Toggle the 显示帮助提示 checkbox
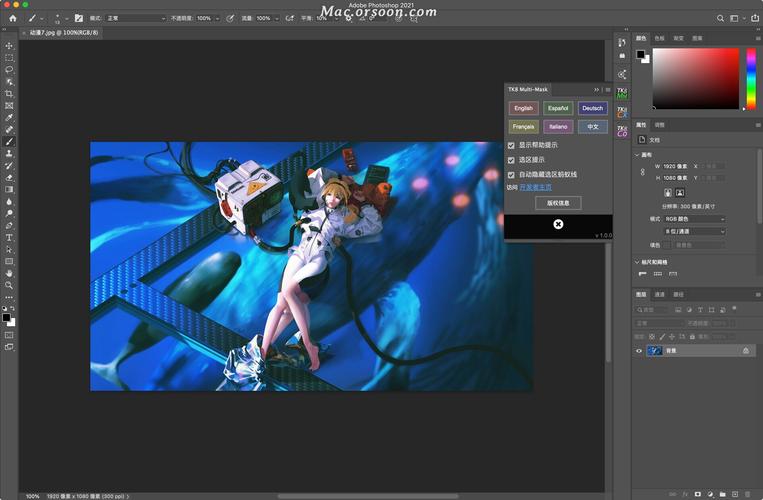Image resolution: width=763 pixels, height=500 pixels. coord(511,145)
